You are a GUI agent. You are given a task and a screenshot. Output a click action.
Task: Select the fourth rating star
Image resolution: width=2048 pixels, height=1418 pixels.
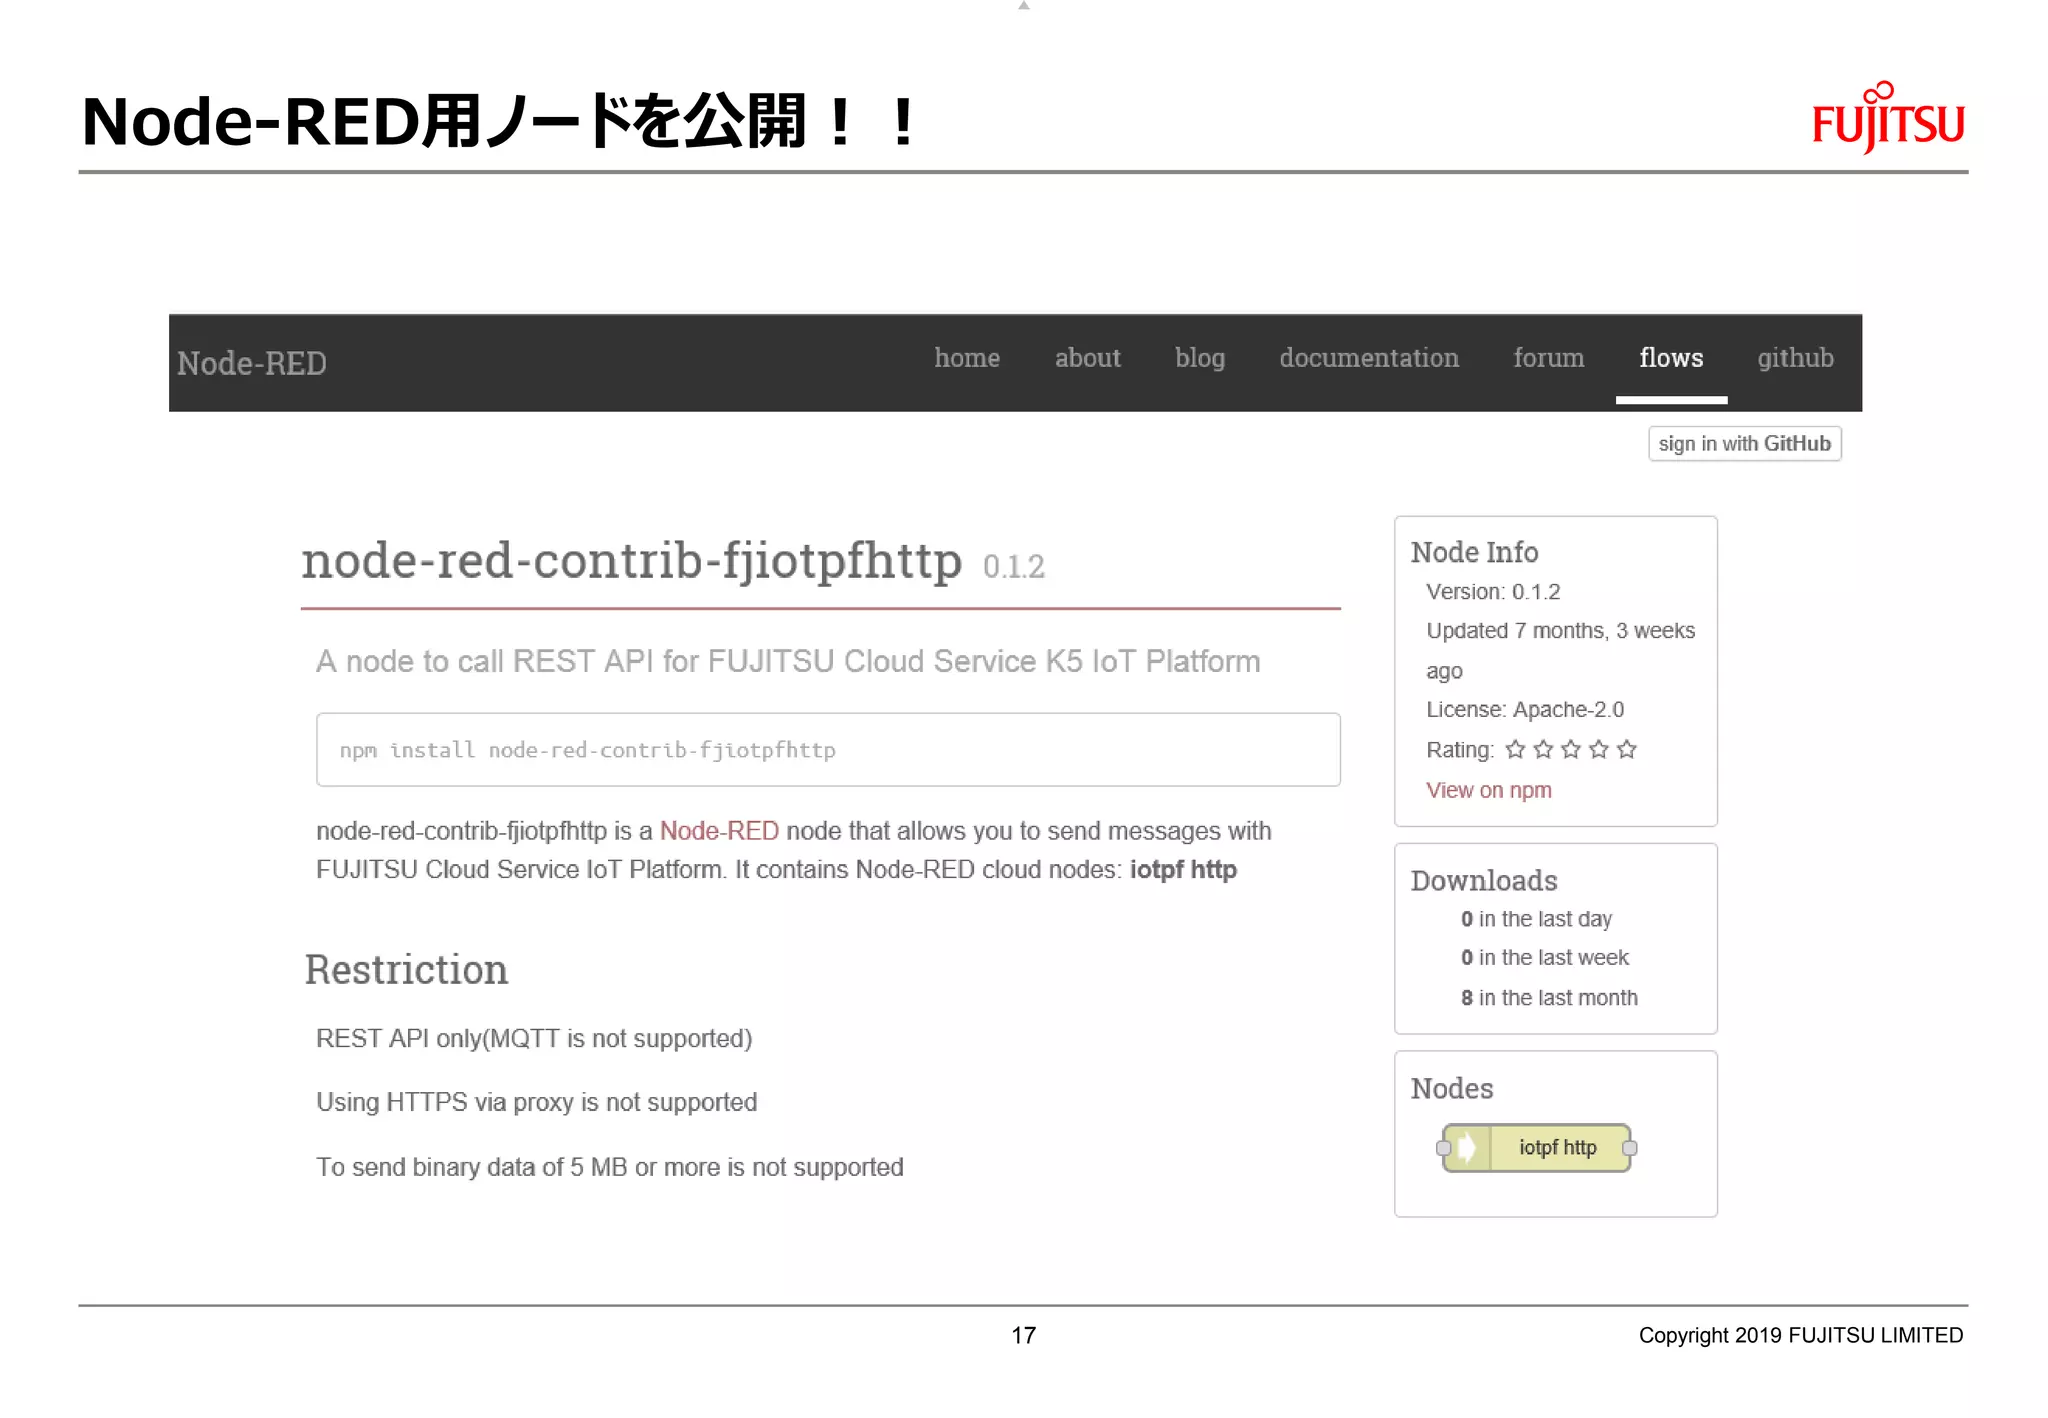1599,749
